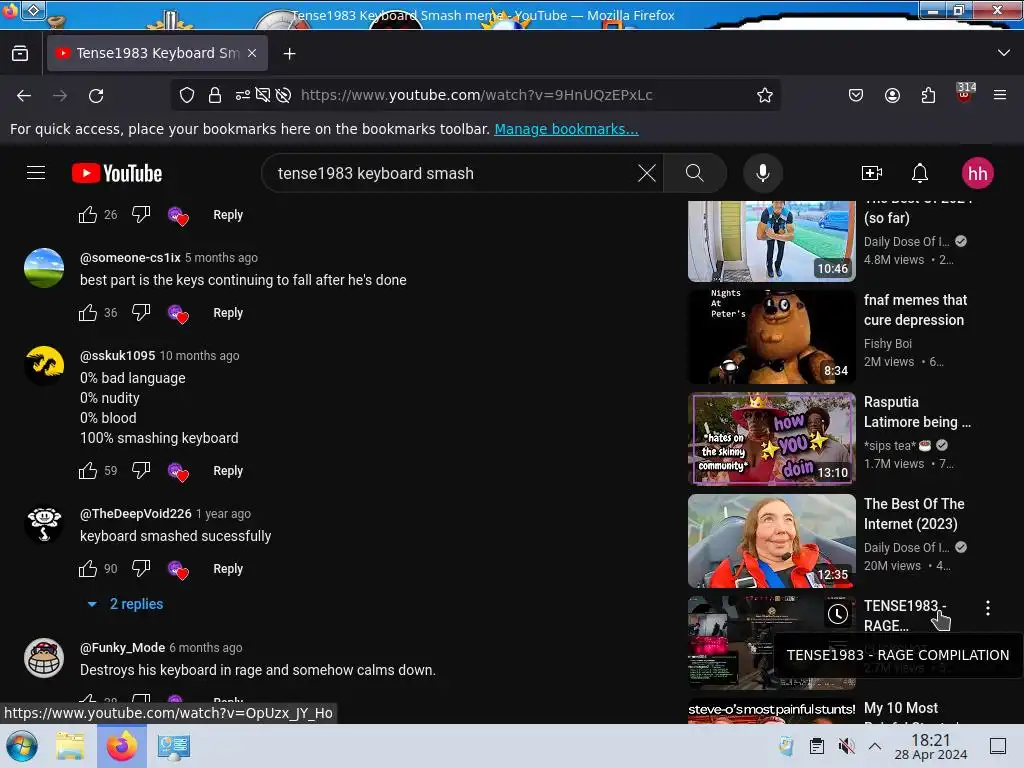The width and height of the screenshot is (1024, 768).
Task: Dislike the @TheDeepVoid226 comment
Action: coord(141,569)
